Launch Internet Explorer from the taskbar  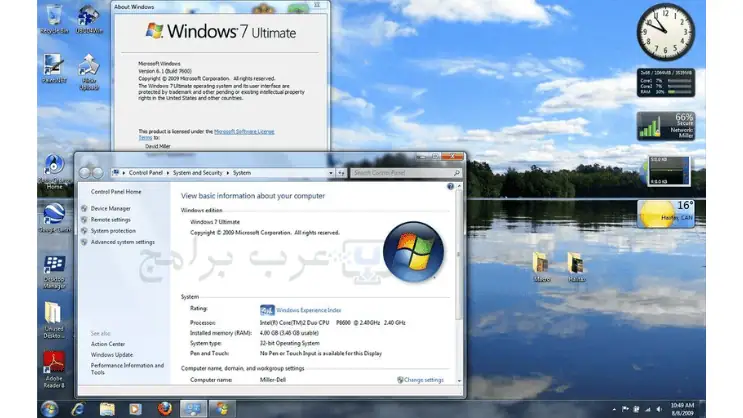(x=78, y=409)
